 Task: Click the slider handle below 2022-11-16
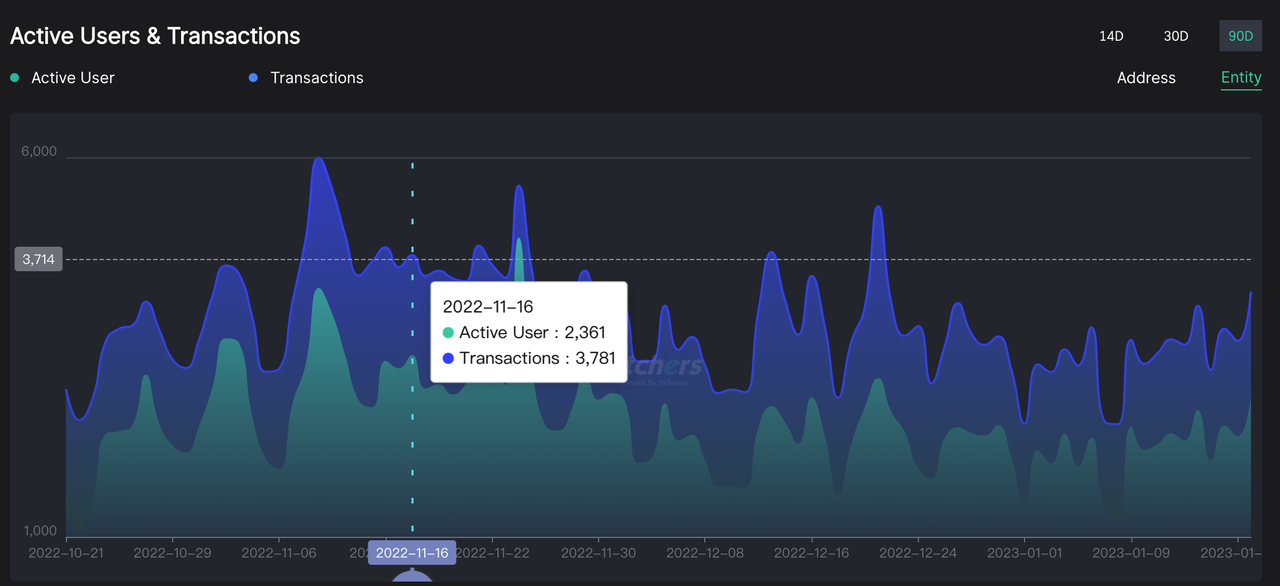pos(412,578)
